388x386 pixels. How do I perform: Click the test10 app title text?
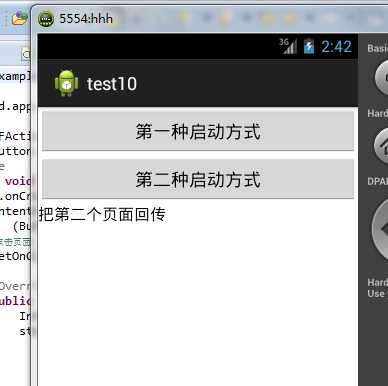112,84
